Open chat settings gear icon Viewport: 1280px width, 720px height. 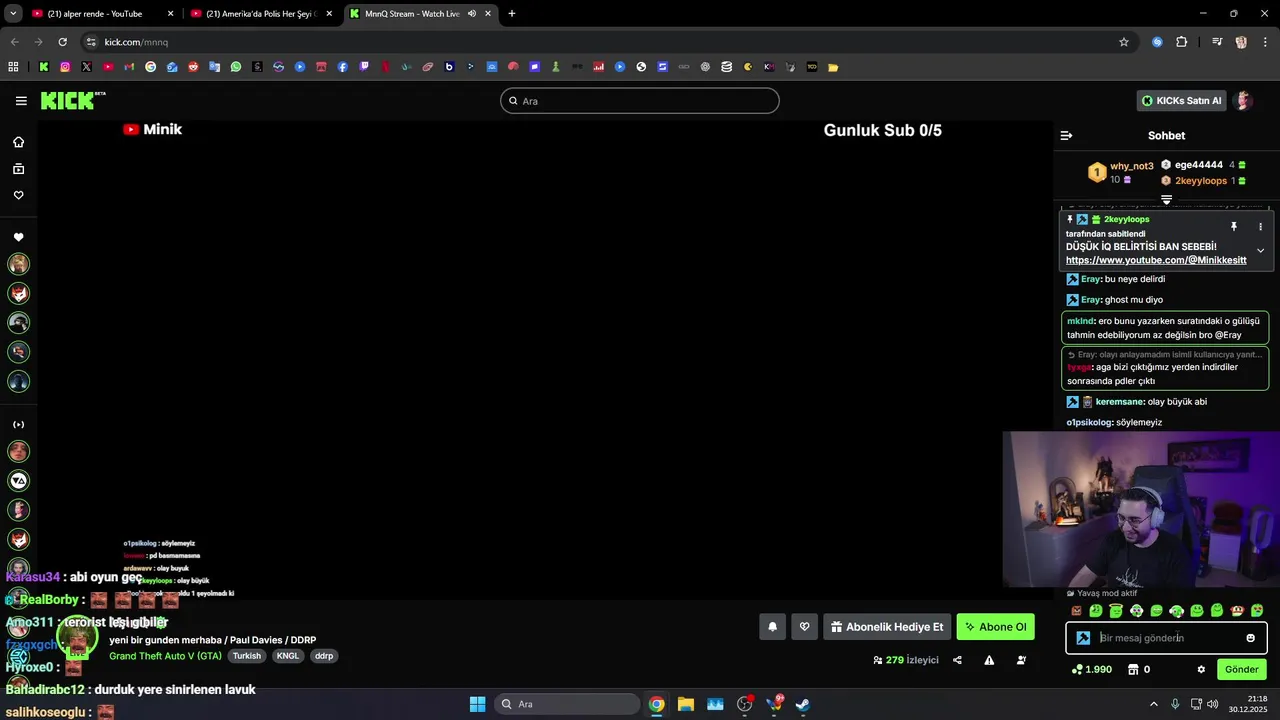point(1201,670)
